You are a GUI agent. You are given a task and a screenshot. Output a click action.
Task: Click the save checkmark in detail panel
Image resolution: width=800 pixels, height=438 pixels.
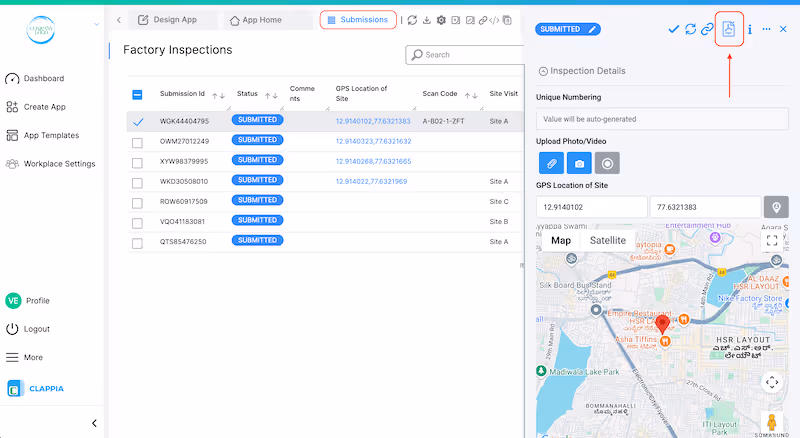pyautogui.click(x=673, y=29)
